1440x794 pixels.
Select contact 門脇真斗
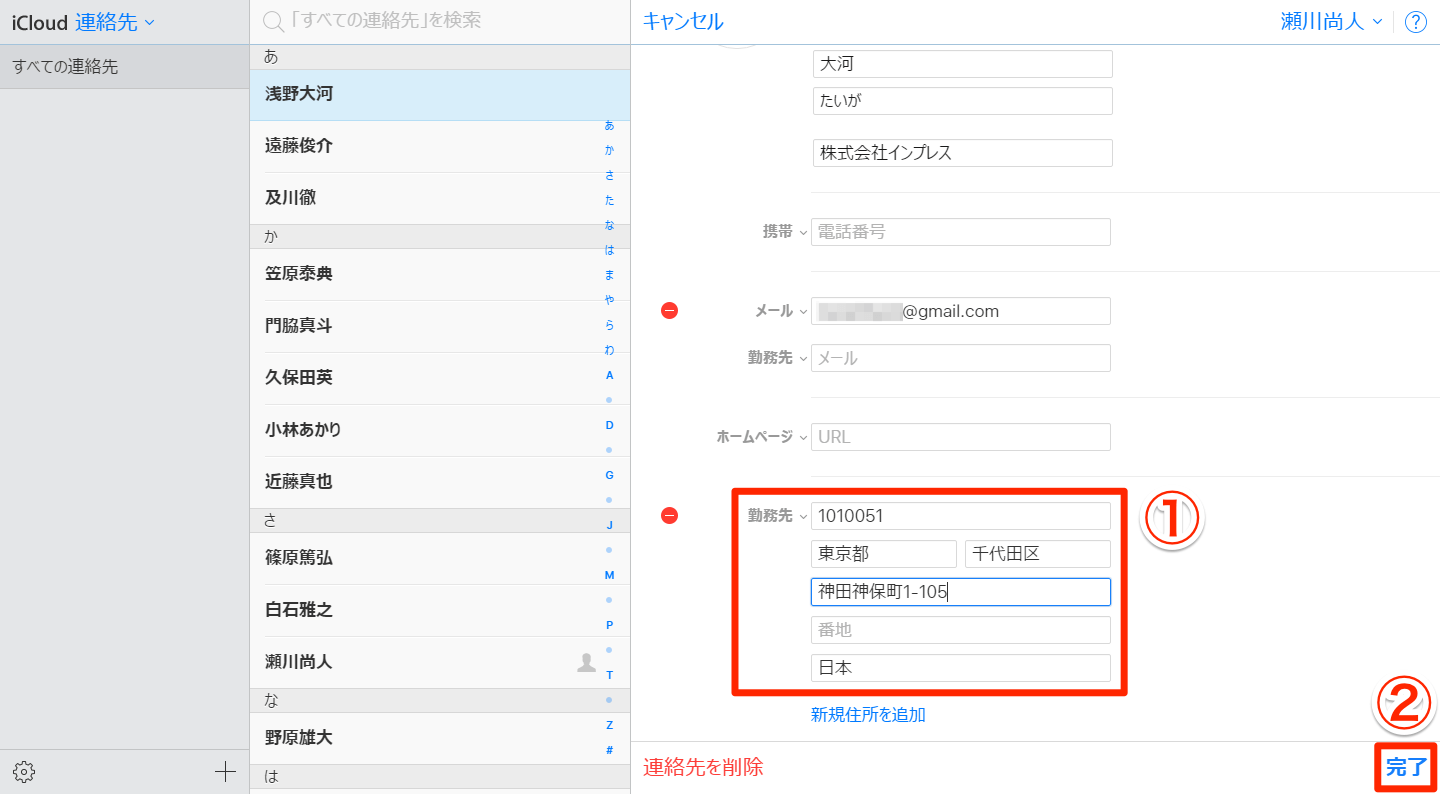click(440, 326)
